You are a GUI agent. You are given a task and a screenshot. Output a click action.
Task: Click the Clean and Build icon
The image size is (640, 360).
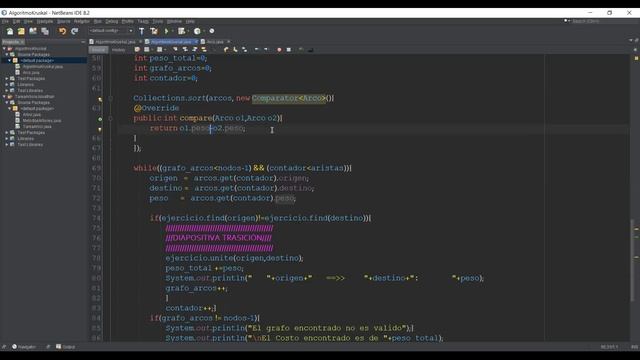coord(154,31)
